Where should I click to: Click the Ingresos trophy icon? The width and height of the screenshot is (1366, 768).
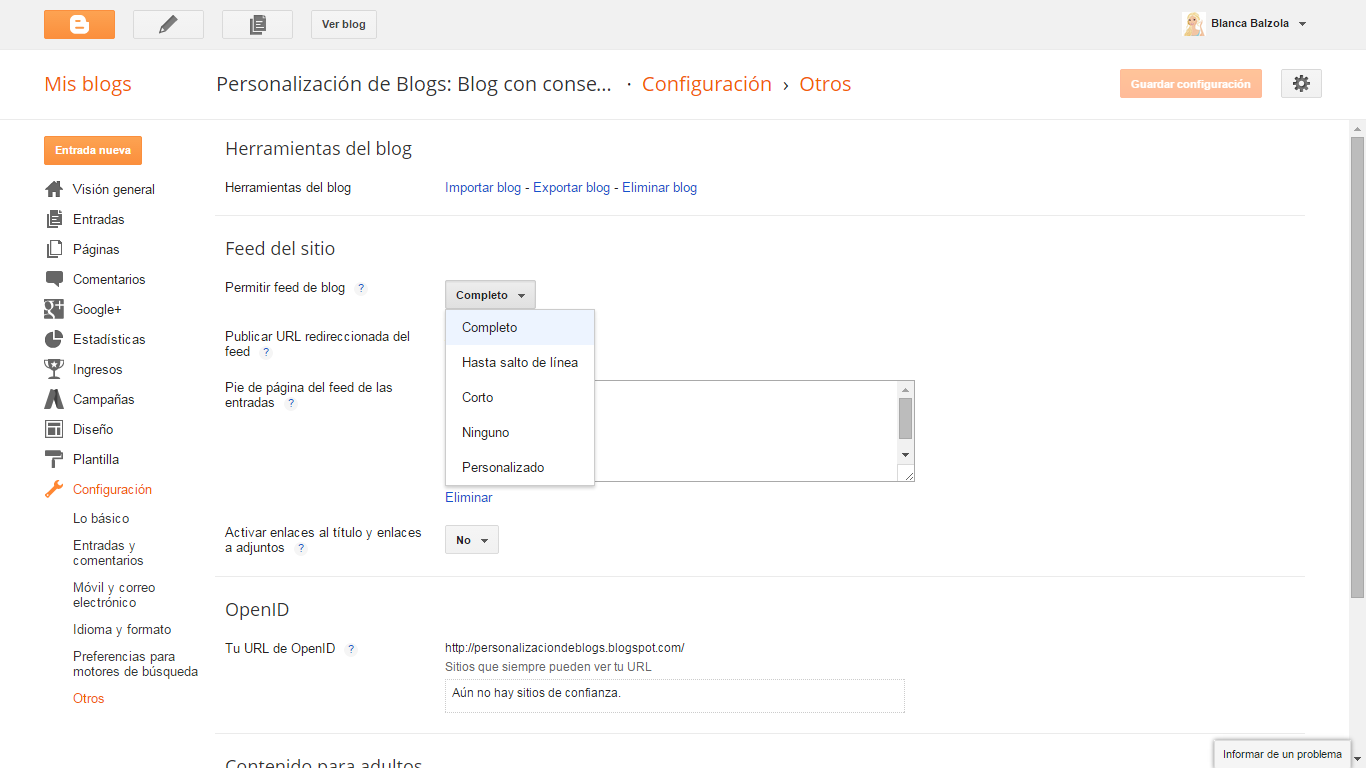click(x=54, y=369)
